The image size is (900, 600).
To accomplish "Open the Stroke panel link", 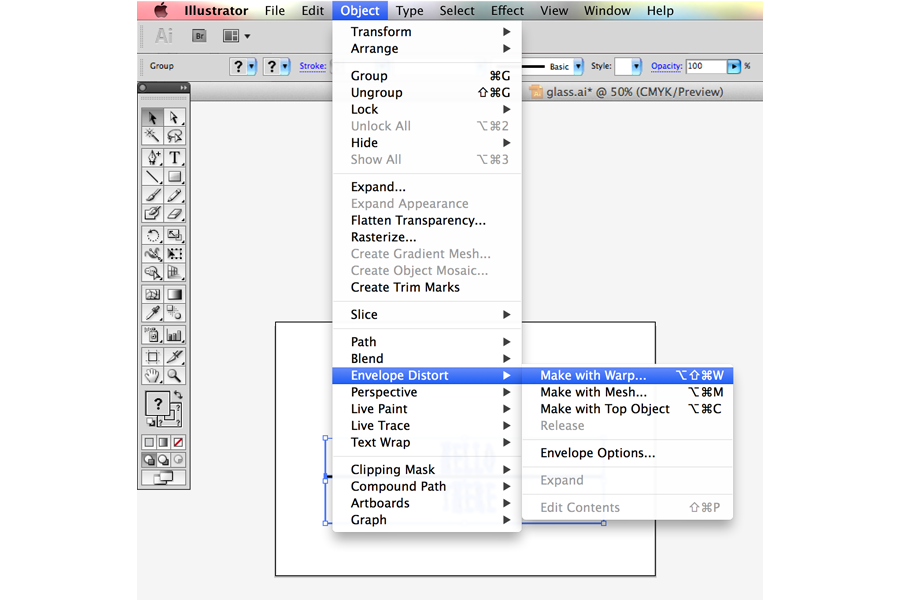I will click(313, 66).
